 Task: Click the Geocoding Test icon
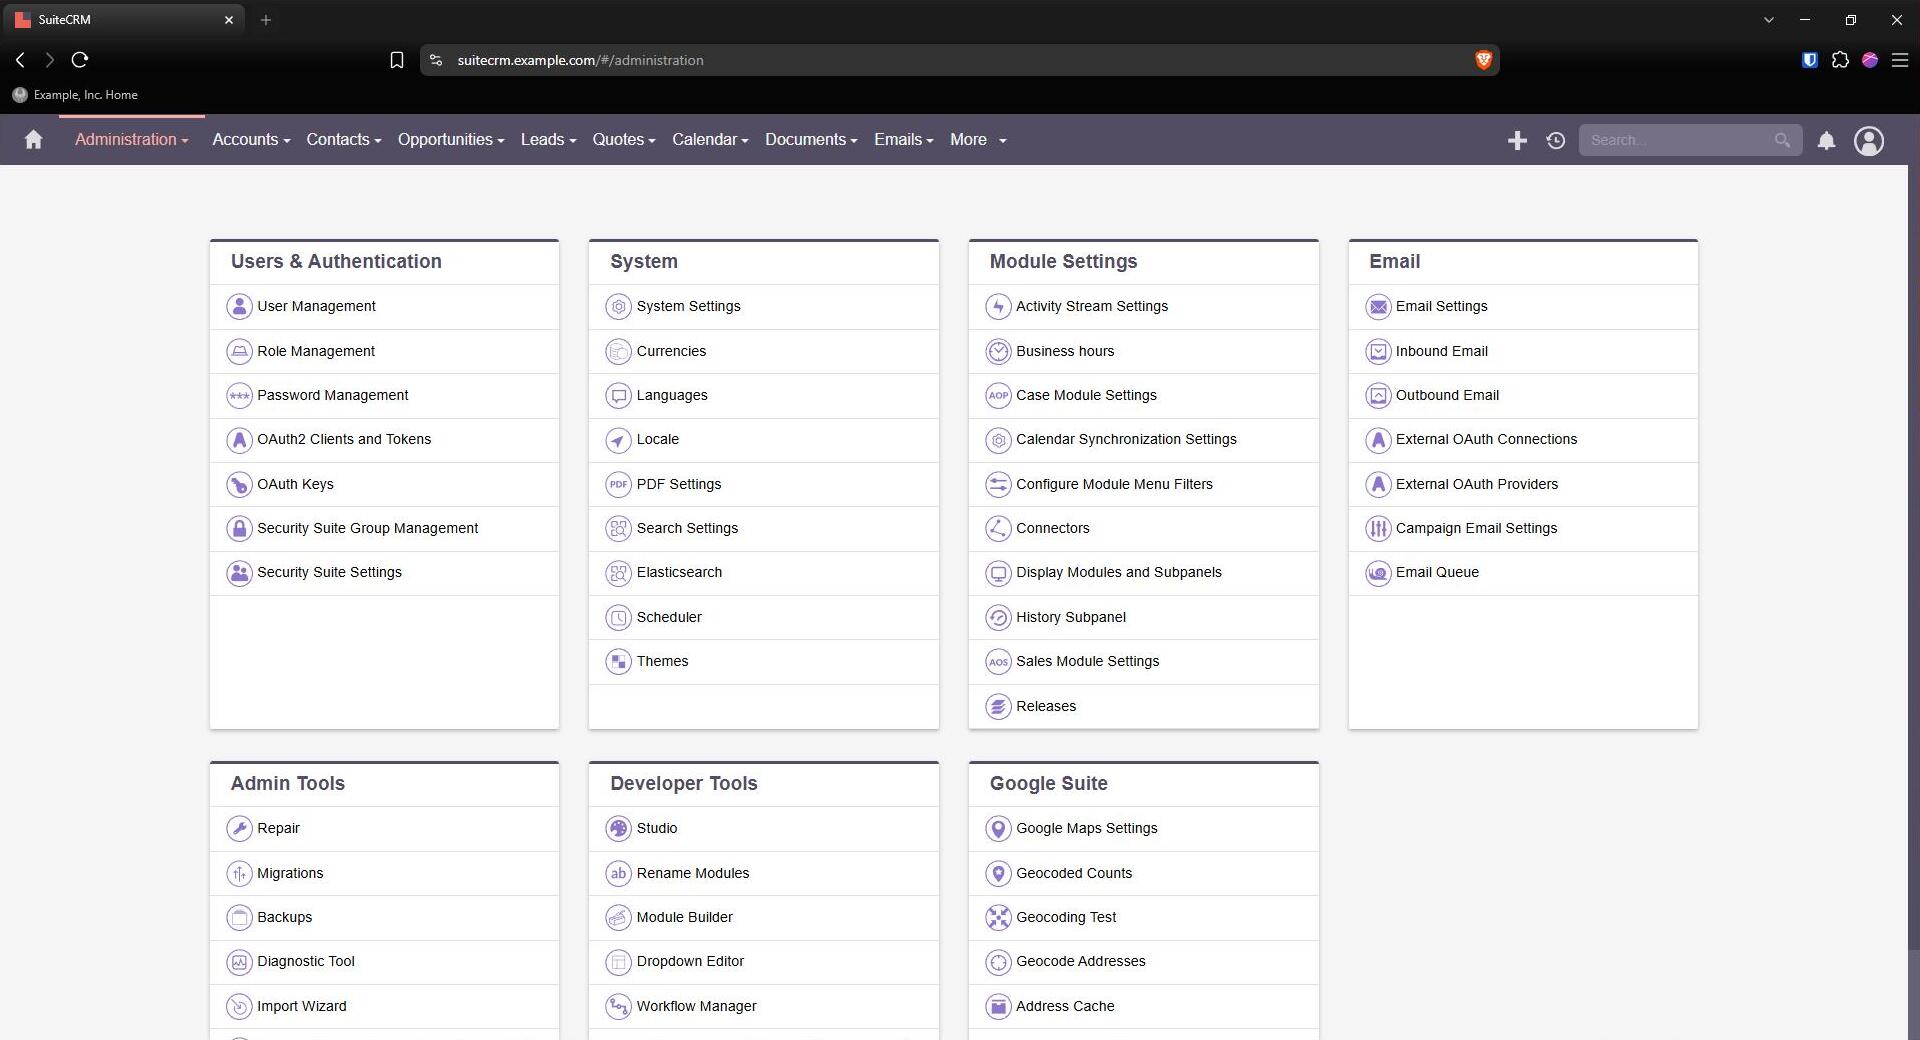point(998,918)
